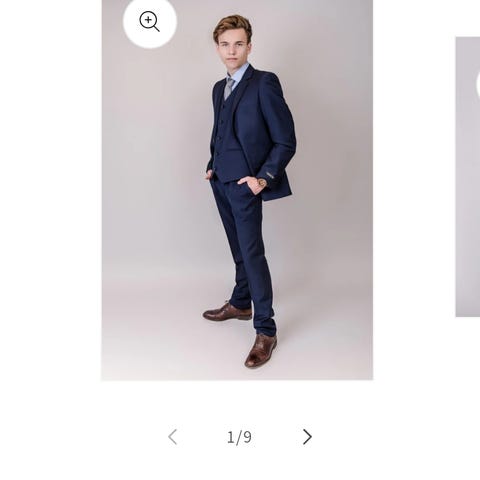Go to the next product image
The image size is (480, 480).
click(307, 437)
